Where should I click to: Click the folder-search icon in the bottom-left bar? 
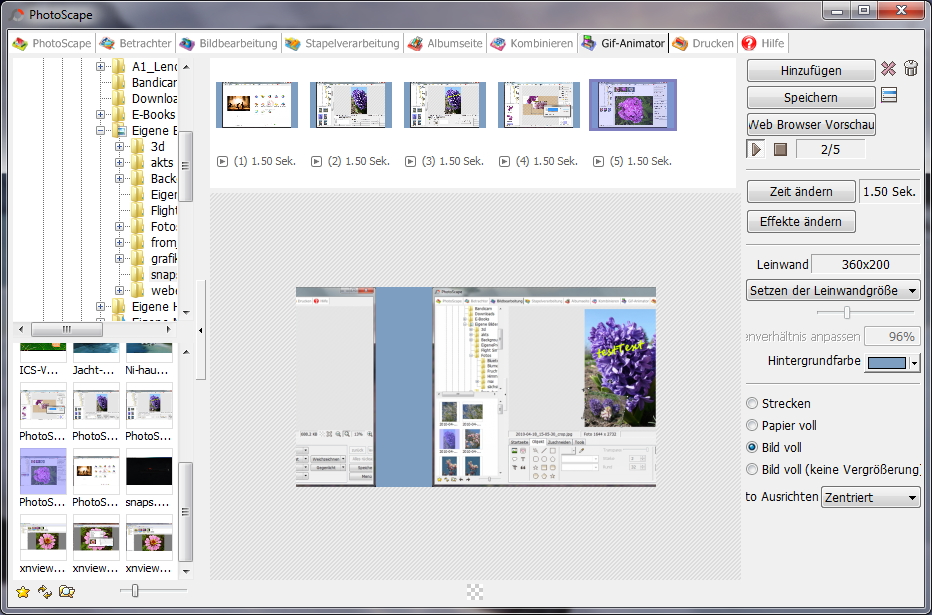67,592
